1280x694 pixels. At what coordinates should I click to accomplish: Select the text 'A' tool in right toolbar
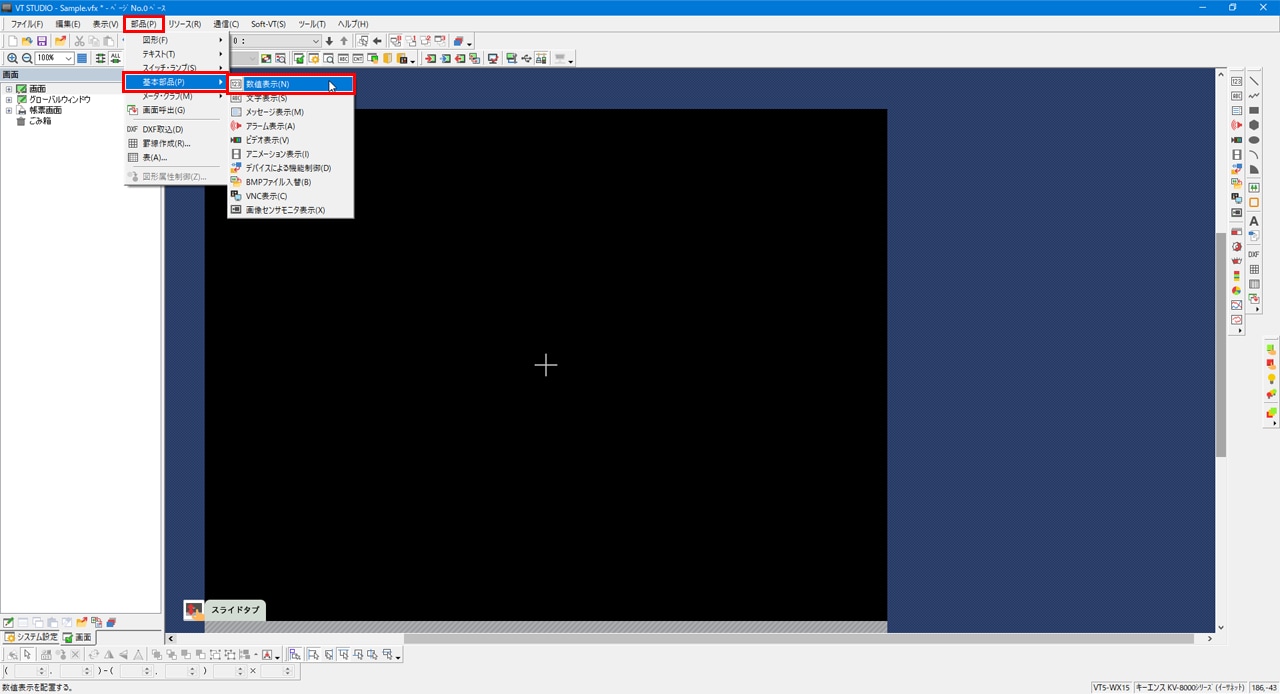pyautogui.click(x=1254, y=221)
